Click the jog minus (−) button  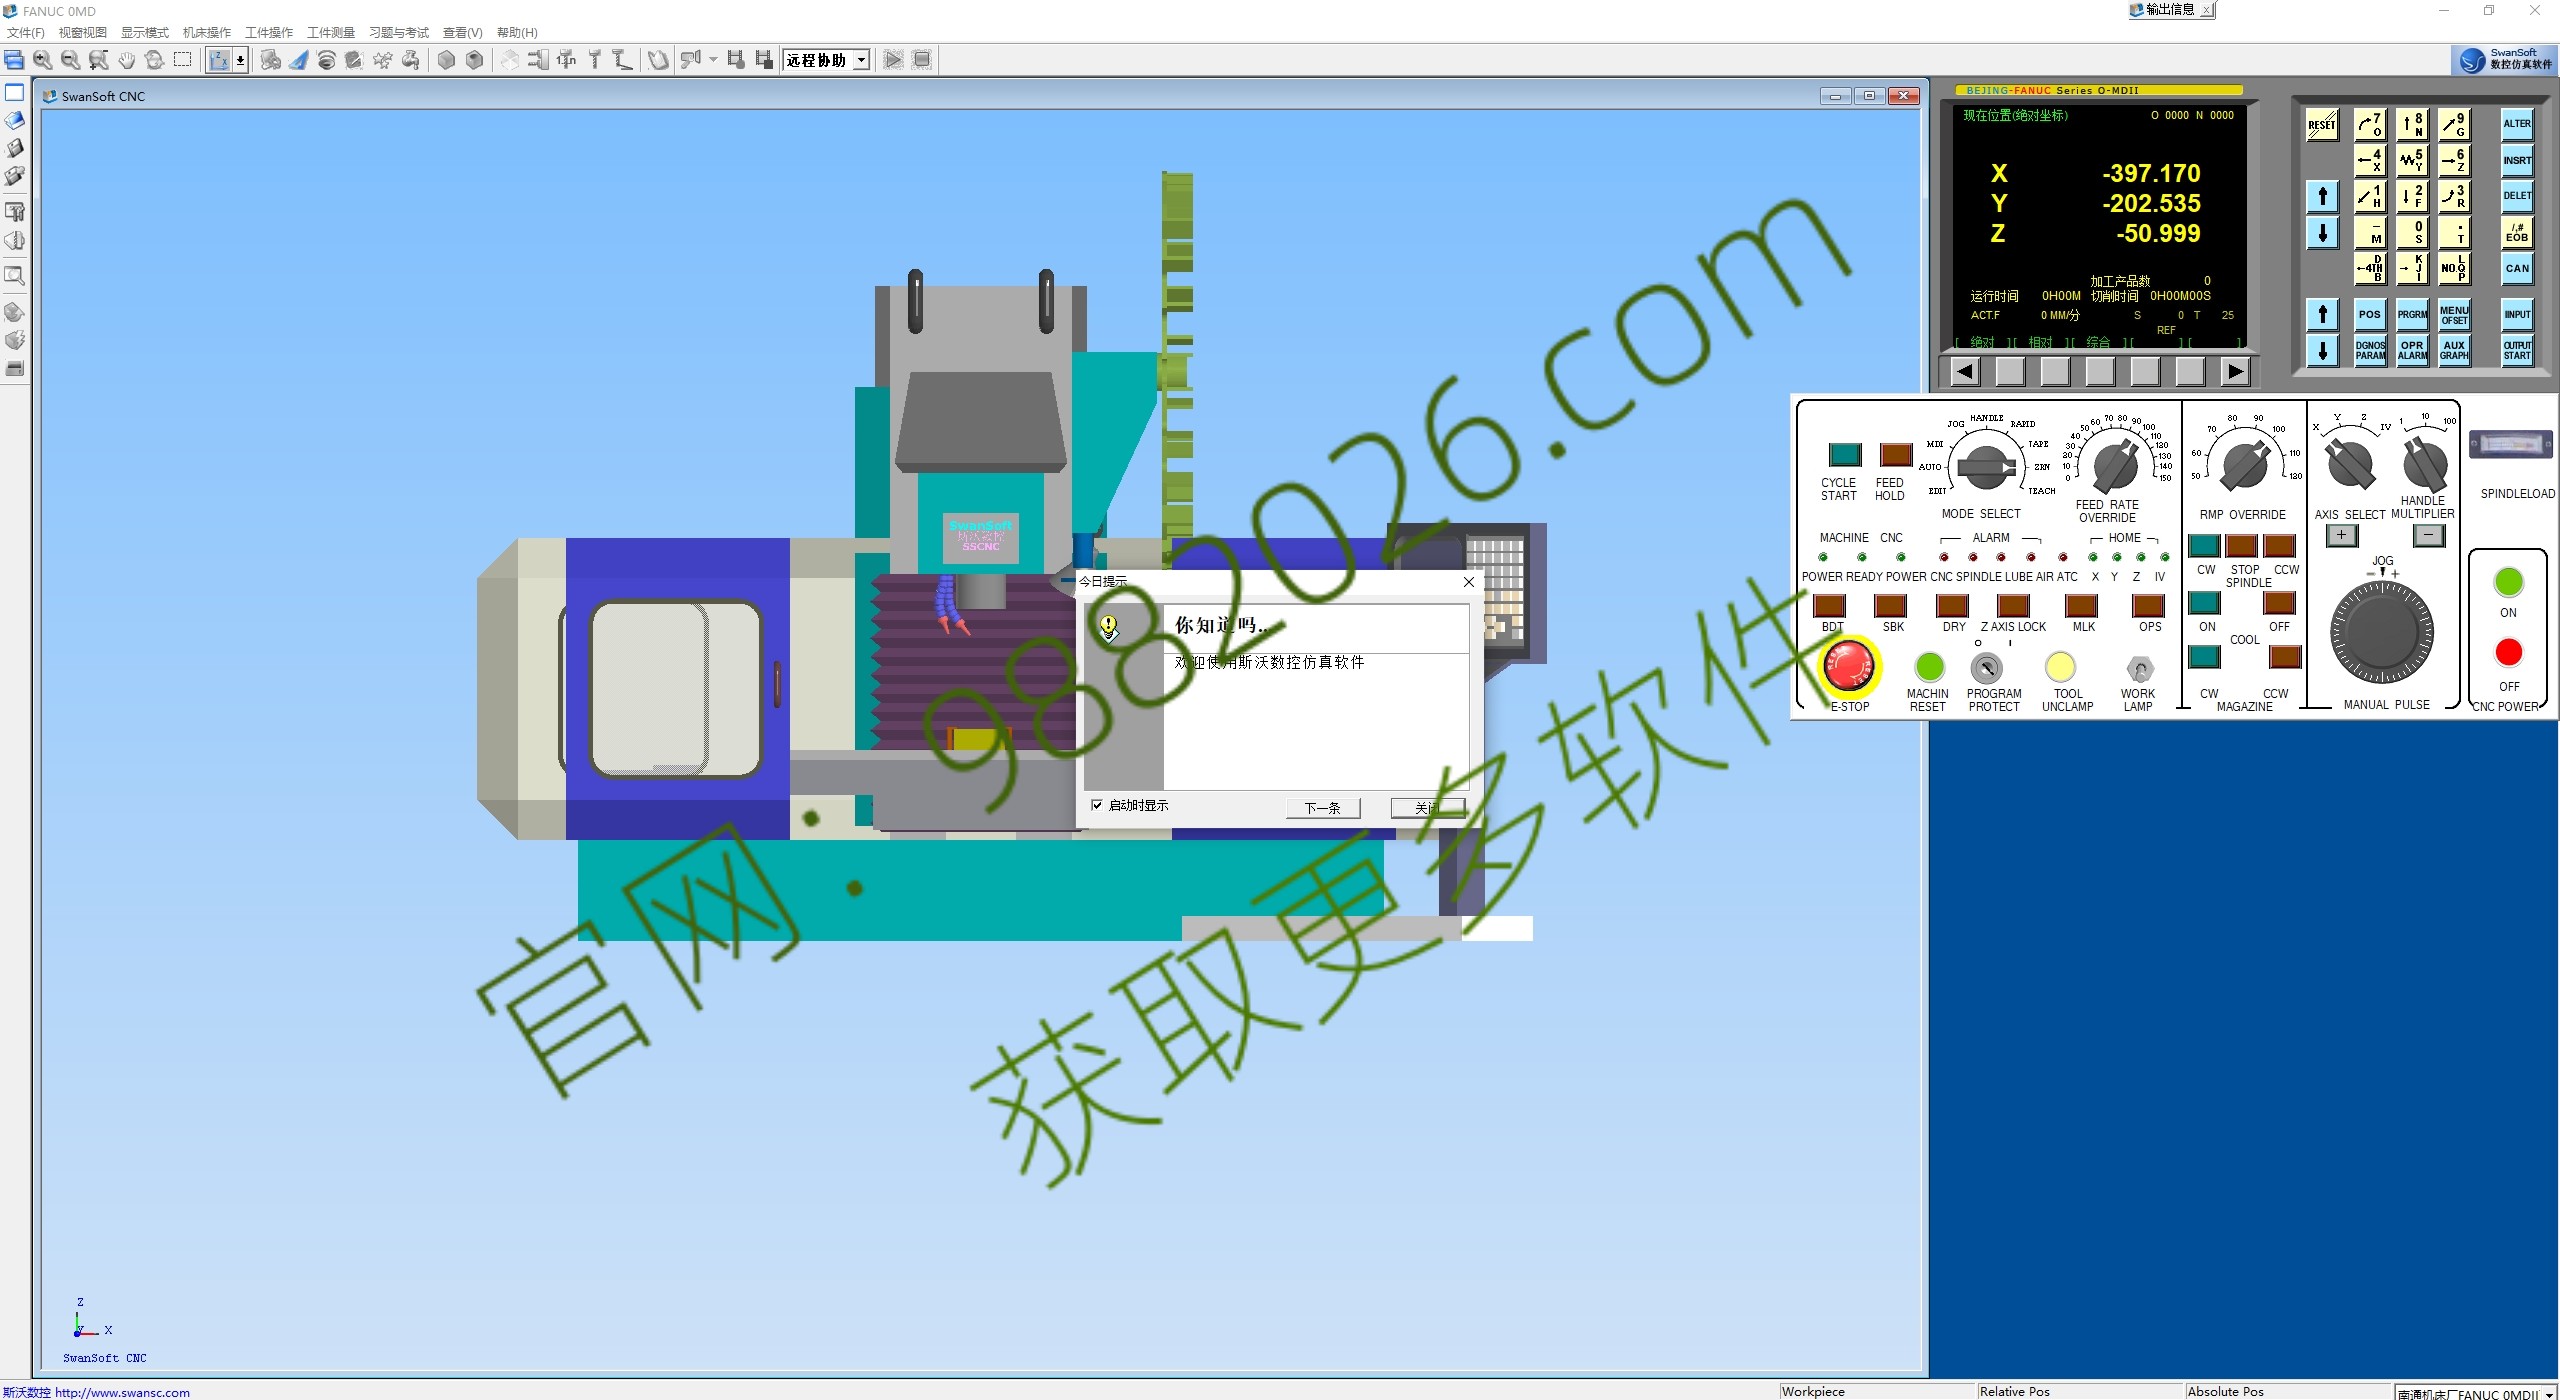(2429, 535)
